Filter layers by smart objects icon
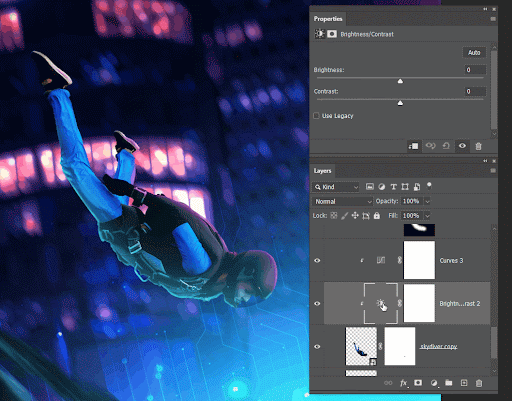Image resolution: width=512 pixels, height=401 pixels. point(417,187)
